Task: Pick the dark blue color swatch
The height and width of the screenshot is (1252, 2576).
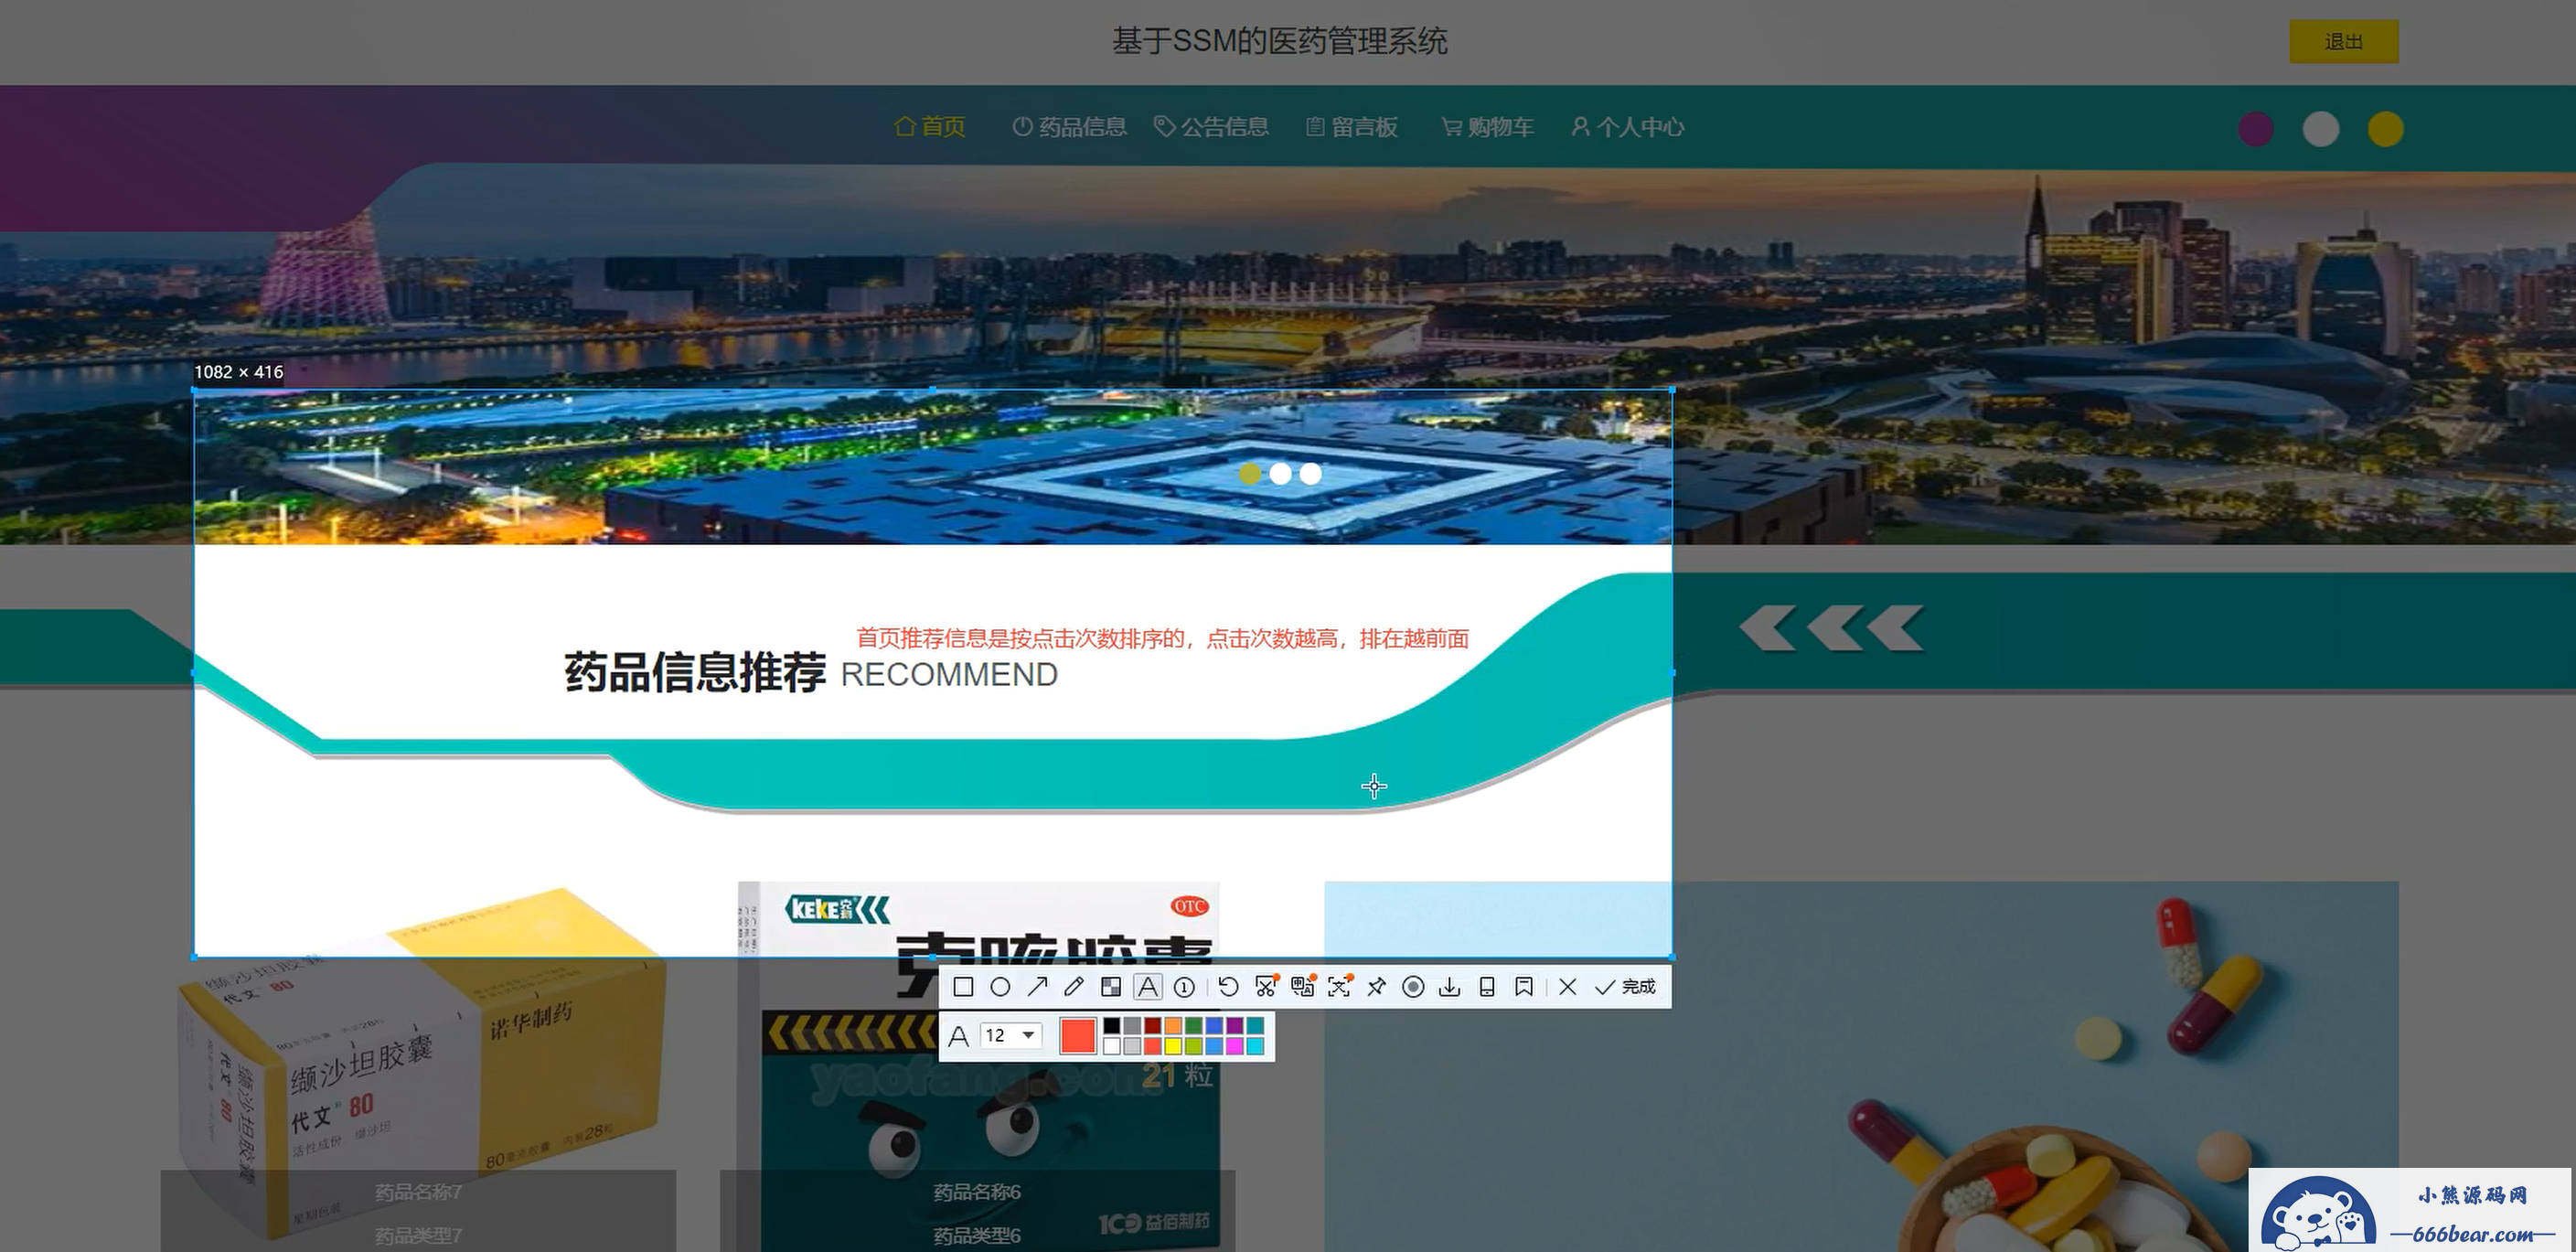Action: point(1214,1026)
